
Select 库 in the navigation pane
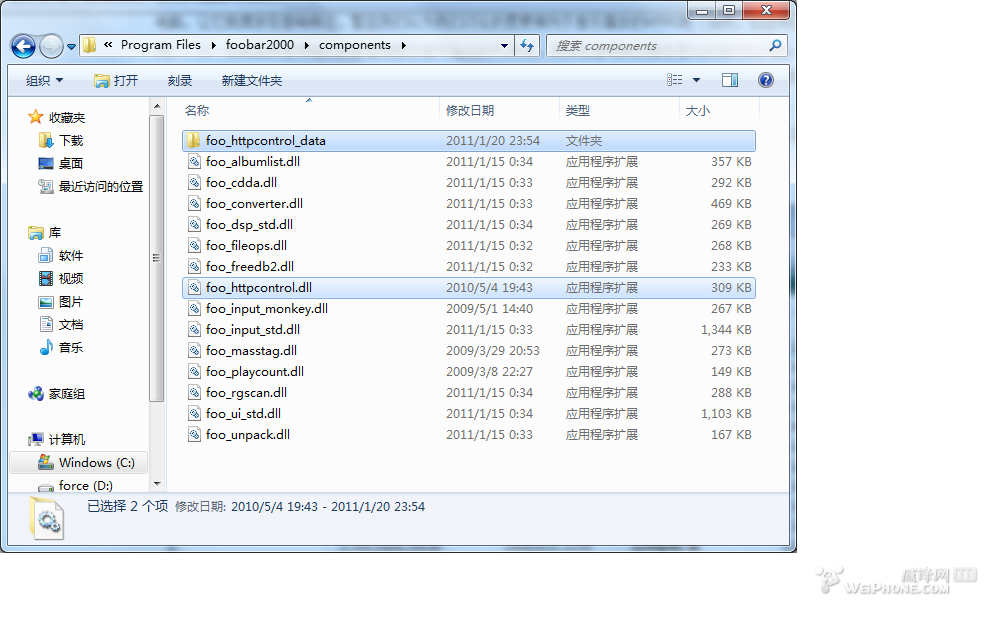(x=44, y=233)
